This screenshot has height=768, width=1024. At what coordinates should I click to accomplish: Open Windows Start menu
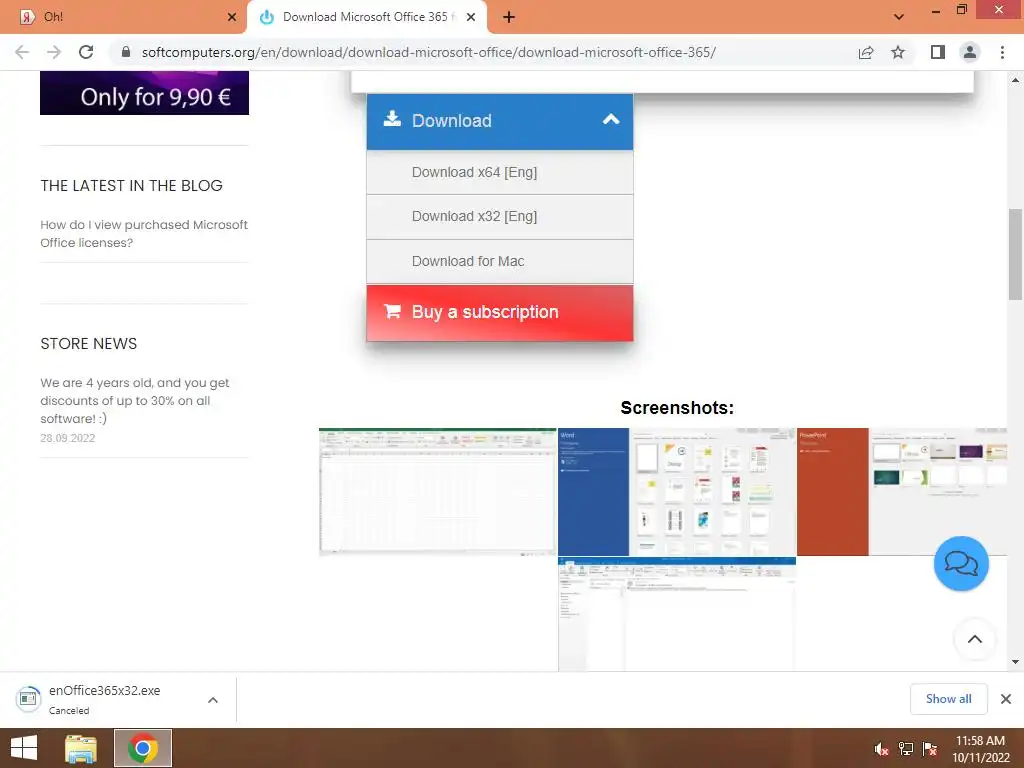(24, 748)
